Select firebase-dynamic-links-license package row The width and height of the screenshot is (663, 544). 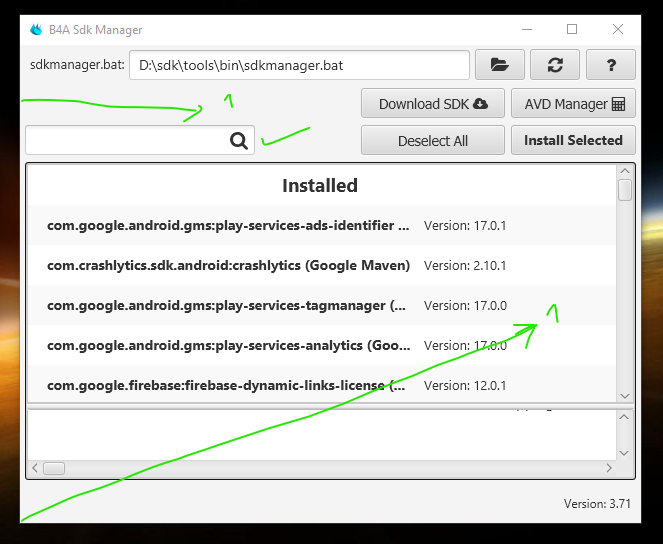tap(322, 384)
